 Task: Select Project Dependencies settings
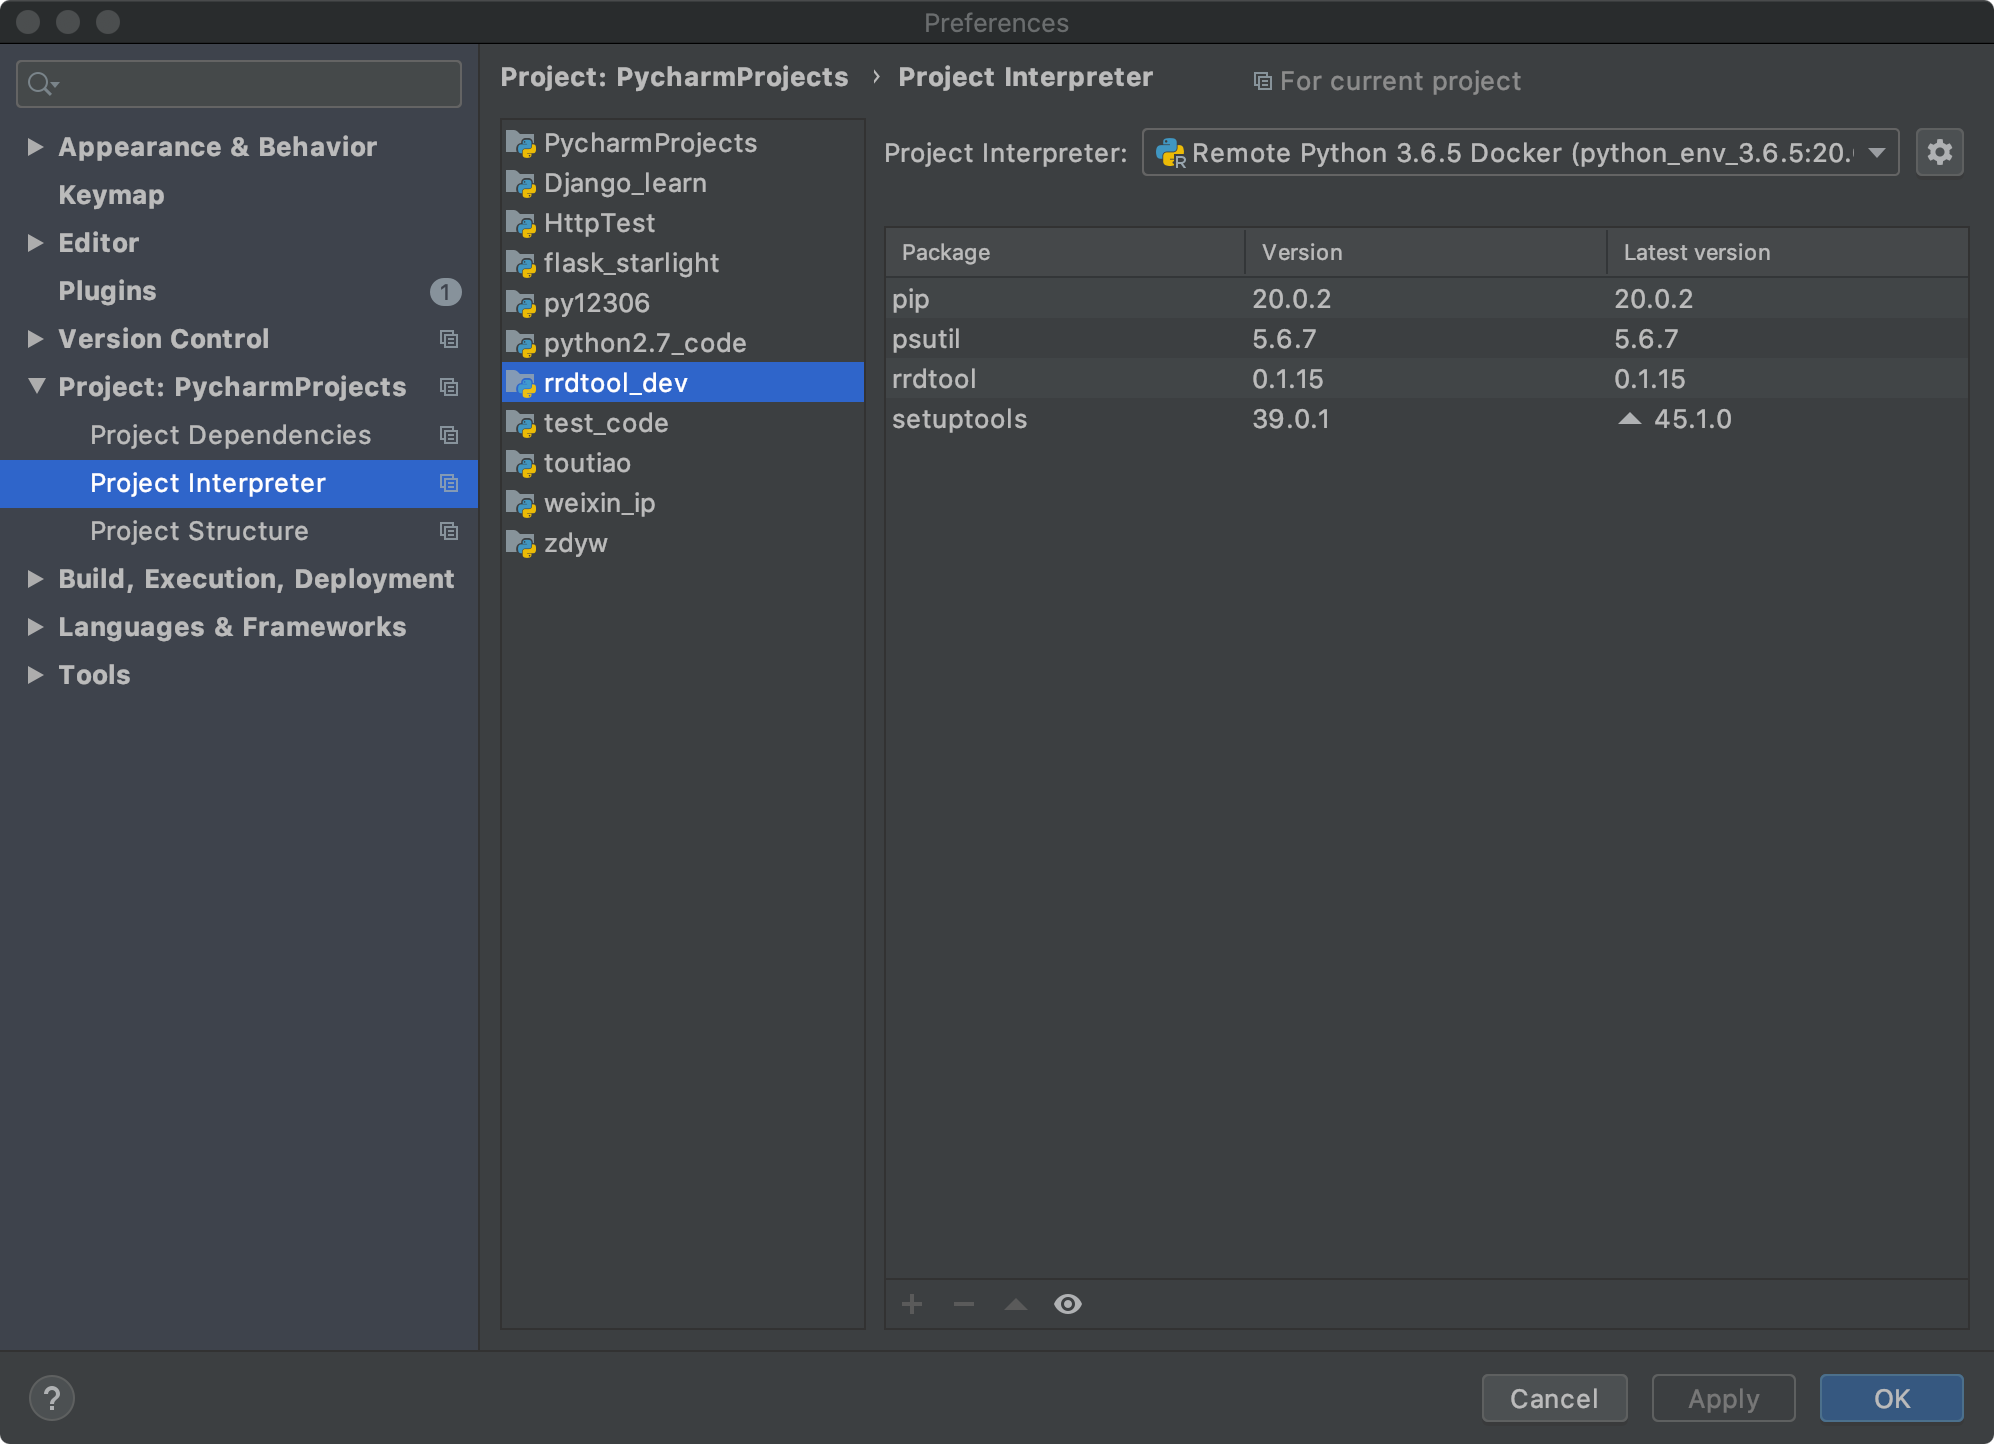(x=230, y=435)
